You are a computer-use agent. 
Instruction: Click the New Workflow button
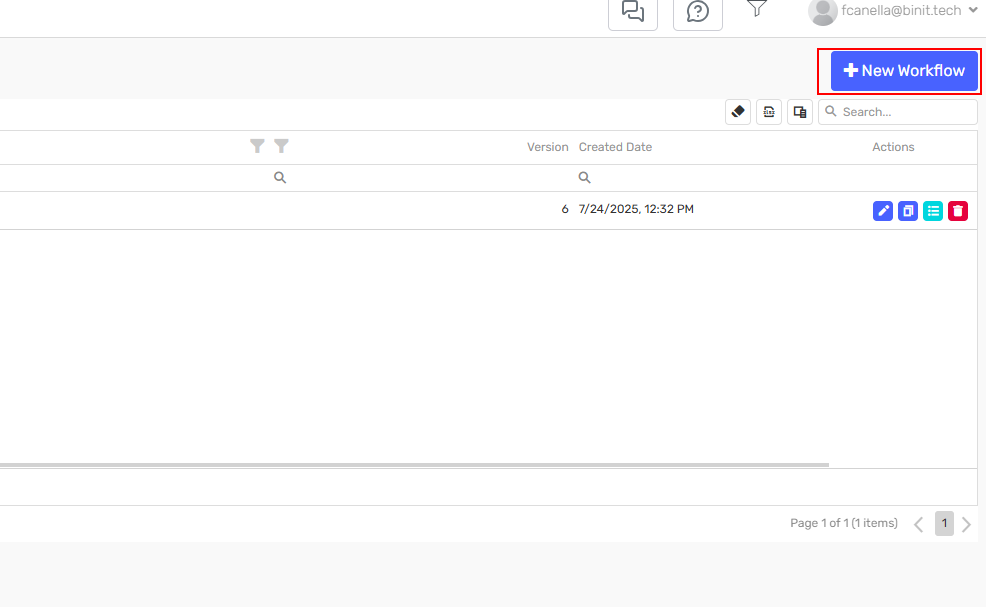(x=903, y=70)
